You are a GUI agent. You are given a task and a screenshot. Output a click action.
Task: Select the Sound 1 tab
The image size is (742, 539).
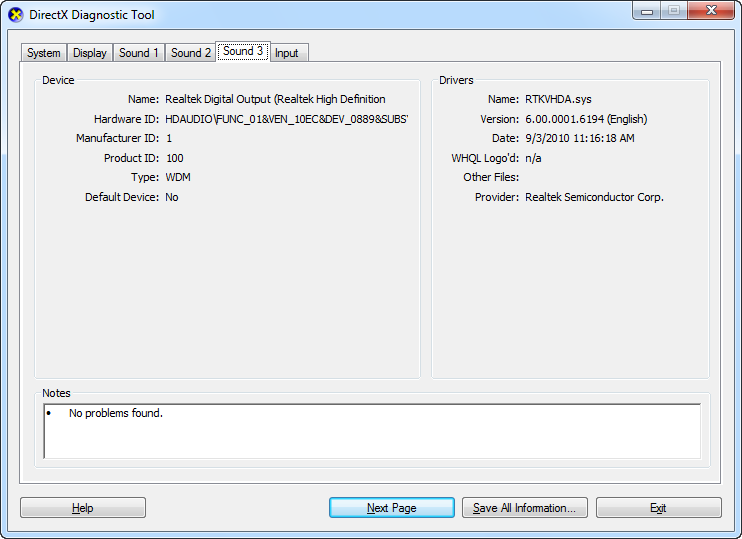tap(139, 53)
